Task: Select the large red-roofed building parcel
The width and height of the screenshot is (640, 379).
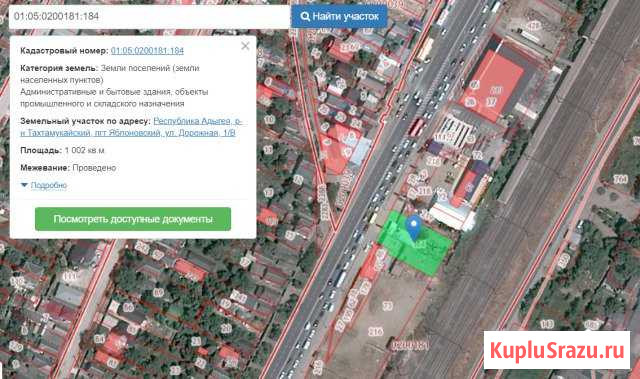Action: pos(493,85)
